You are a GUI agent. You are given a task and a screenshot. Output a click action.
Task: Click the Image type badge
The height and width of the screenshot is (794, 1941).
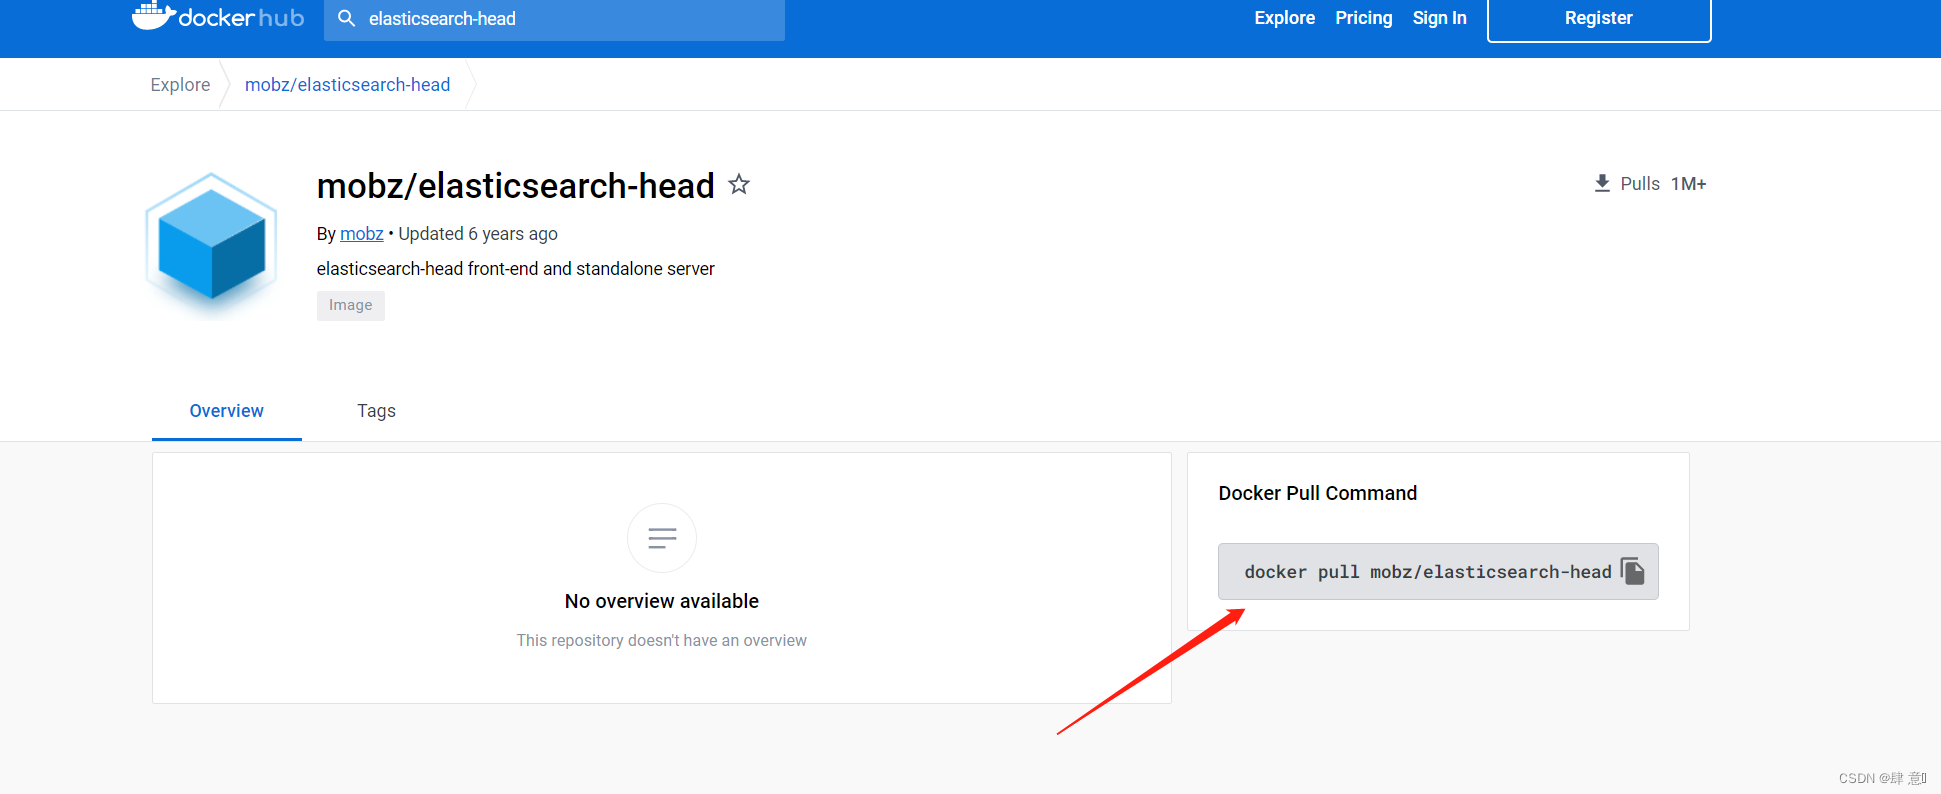click(350, 305)
